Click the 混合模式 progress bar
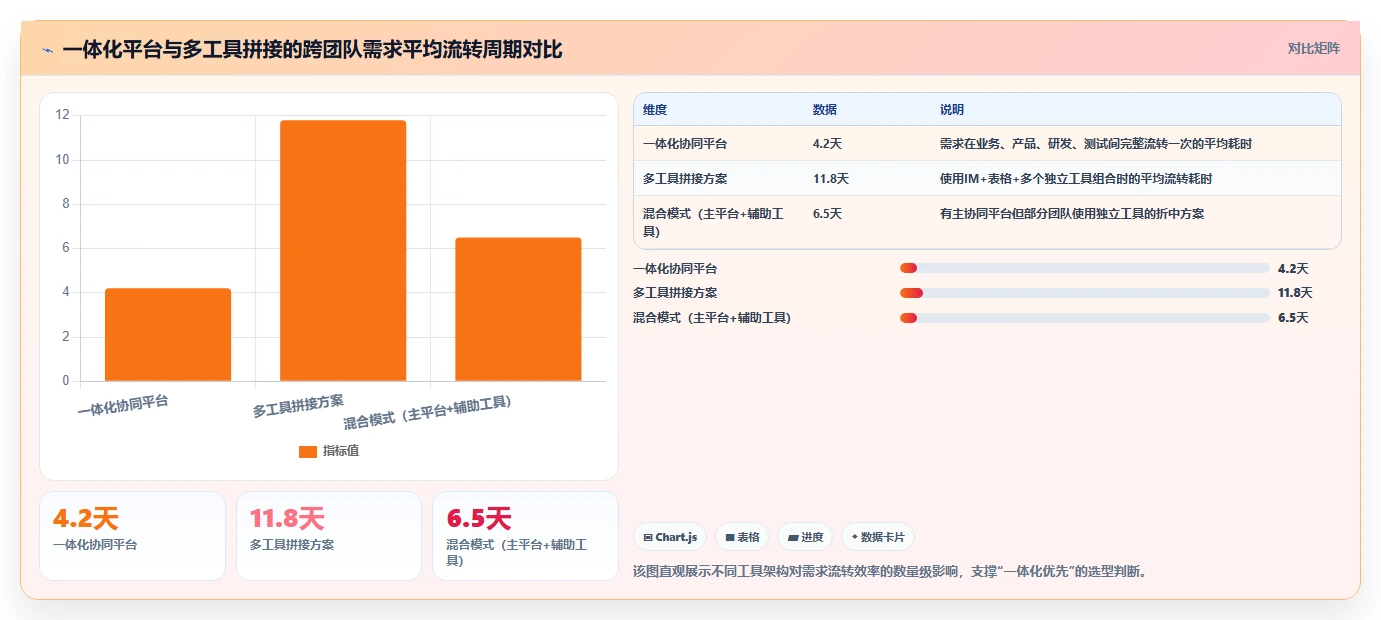This screenshot has width=1381, height=620. pos(1085,318)
